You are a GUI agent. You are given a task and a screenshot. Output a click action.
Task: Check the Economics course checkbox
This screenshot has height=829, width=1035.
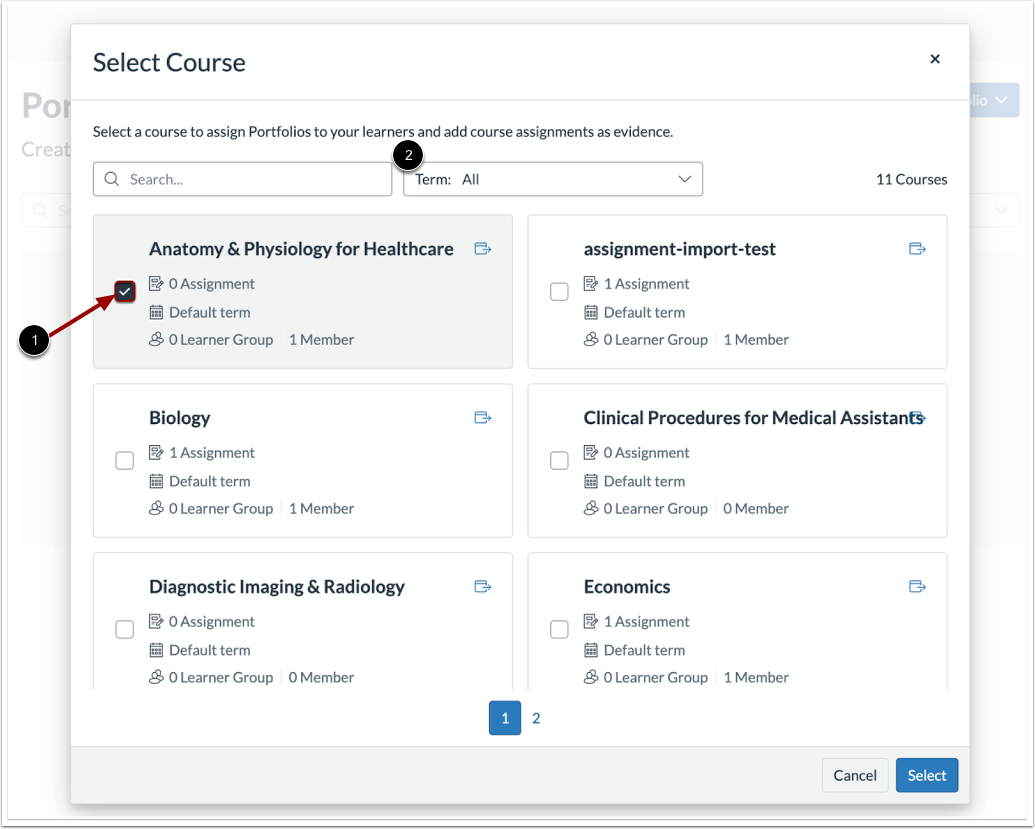(558, 629)
